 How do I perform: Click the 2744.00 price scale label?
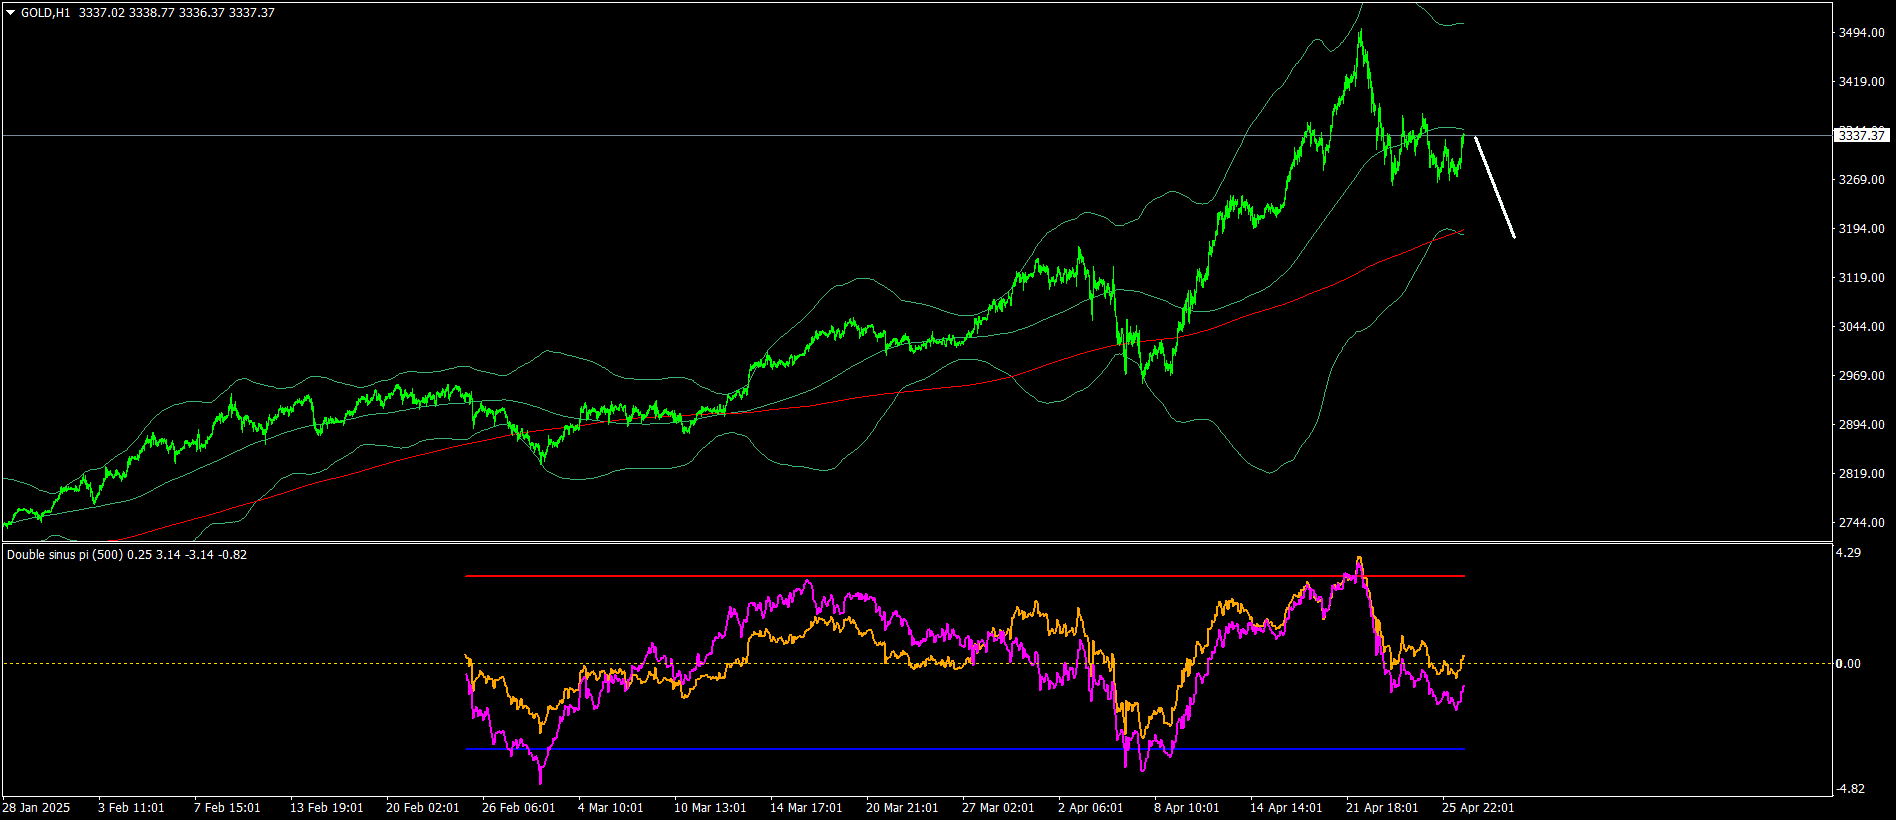coord(1861,523)
